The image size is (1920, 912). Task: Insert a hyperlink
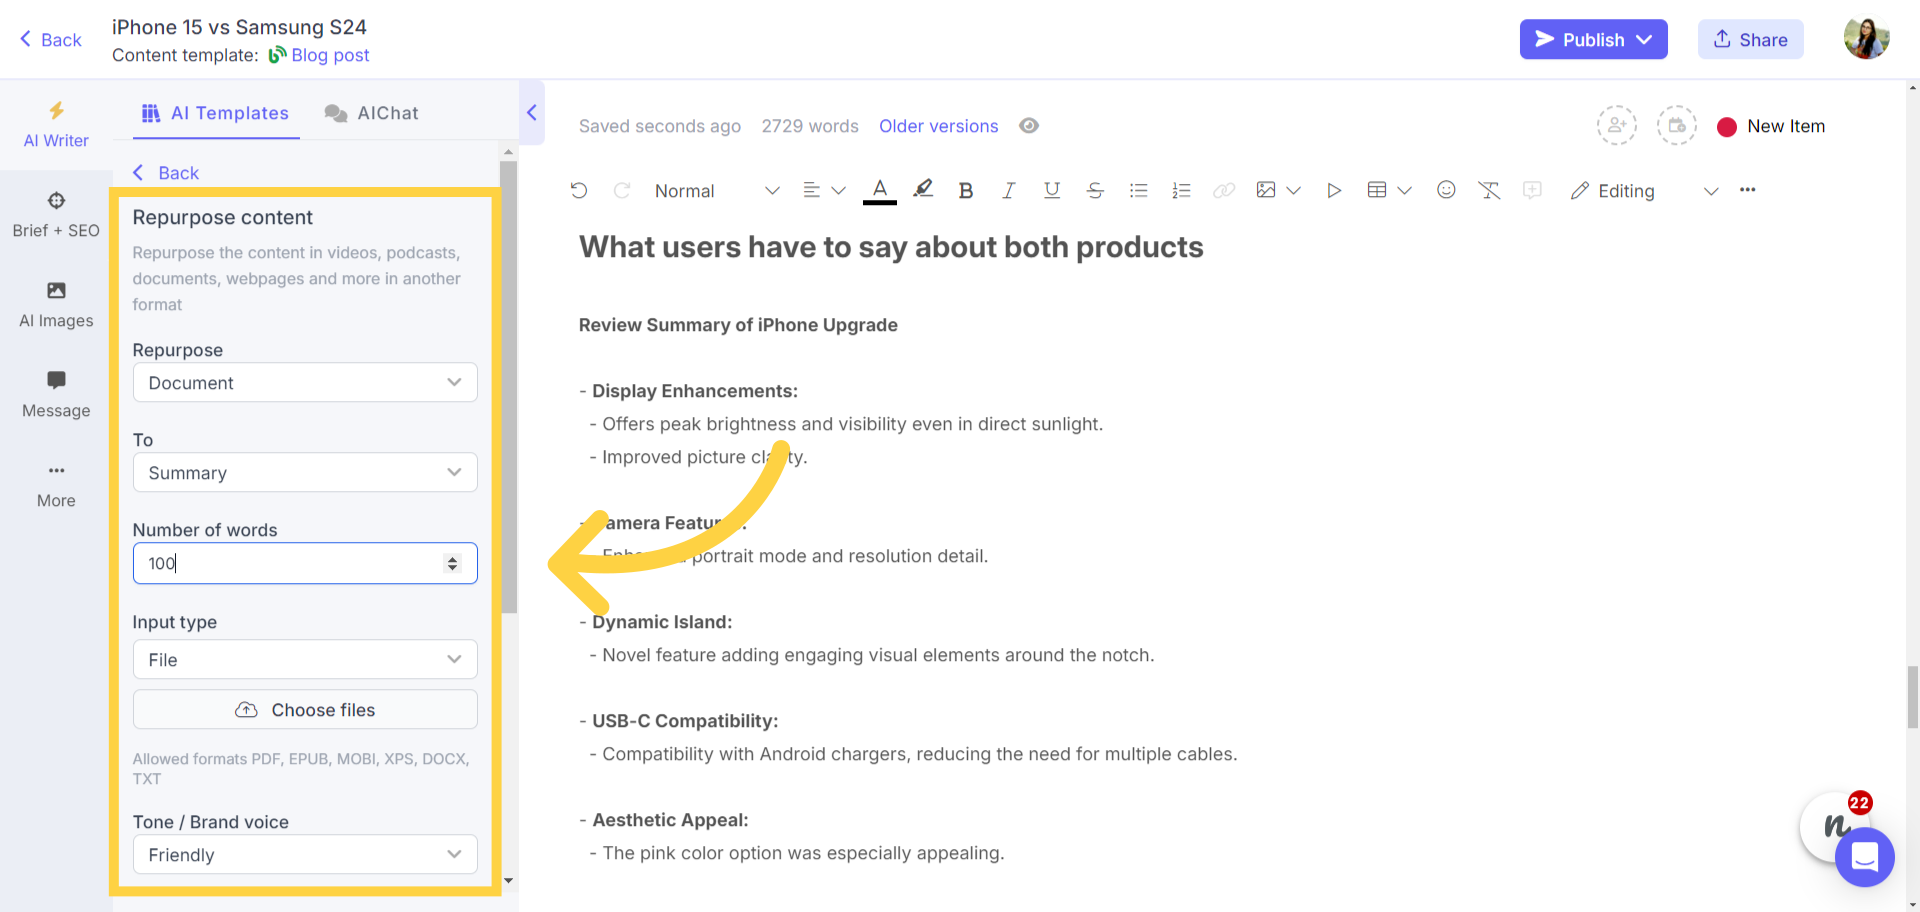click(1224, 190)
